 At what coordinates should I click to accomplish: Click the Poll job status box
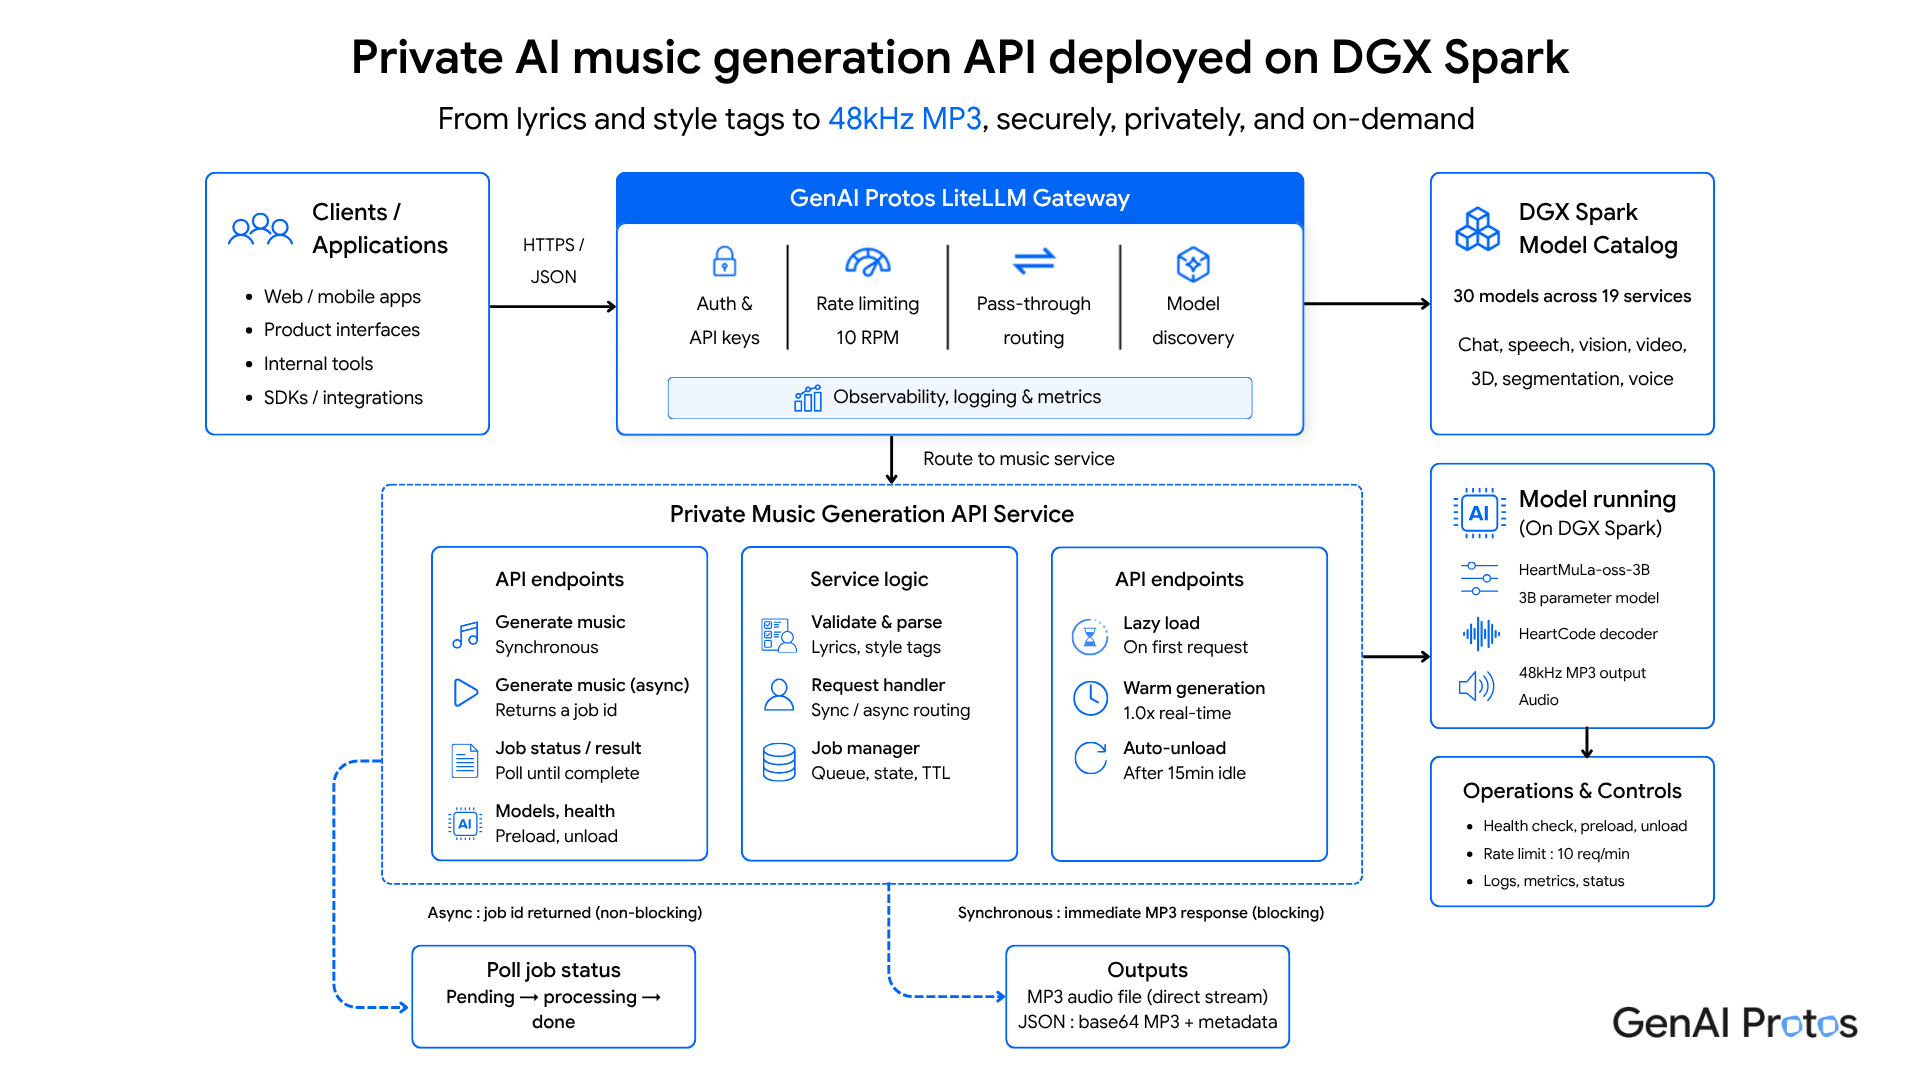[554, 996]
